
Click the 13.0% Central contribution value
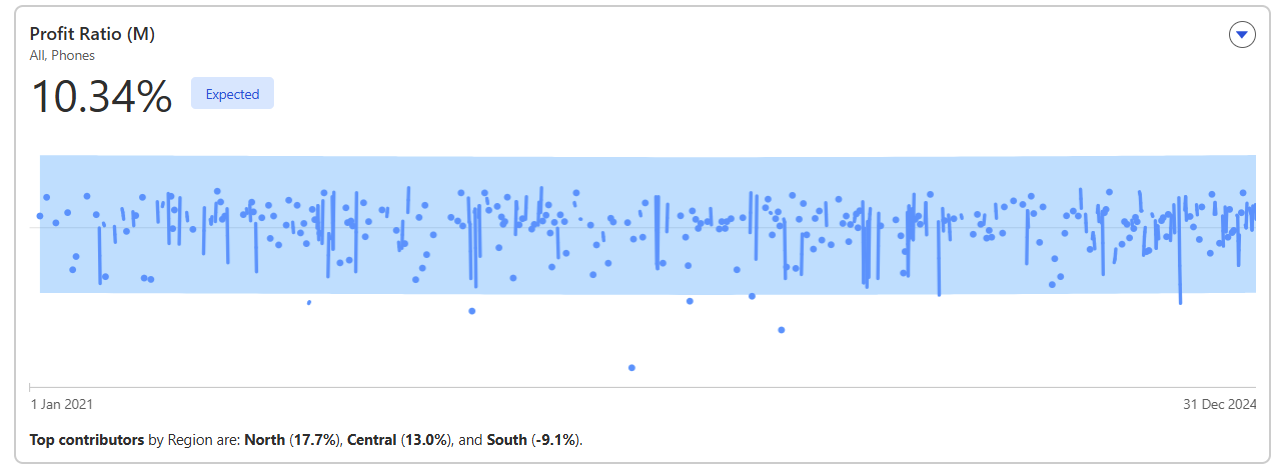(x=426, y=440)
